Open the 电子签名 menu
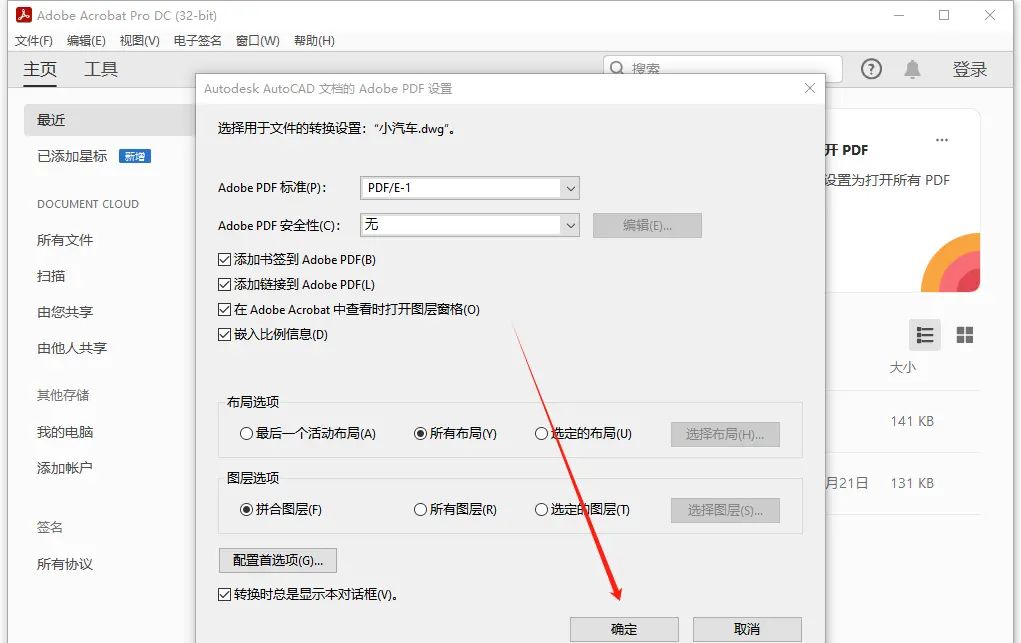Viewport: 1021px width, 643px height. [197, 40]
